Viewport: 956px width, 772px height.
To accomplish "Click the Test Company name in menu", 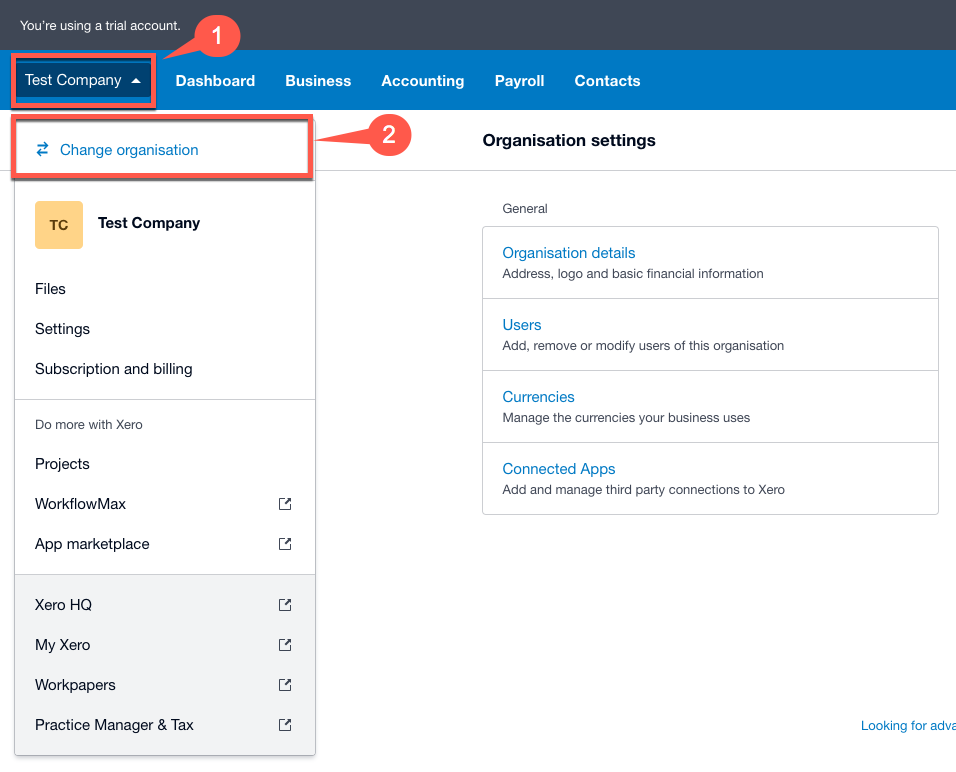I will pyautogui.click(x=149, y=223).
